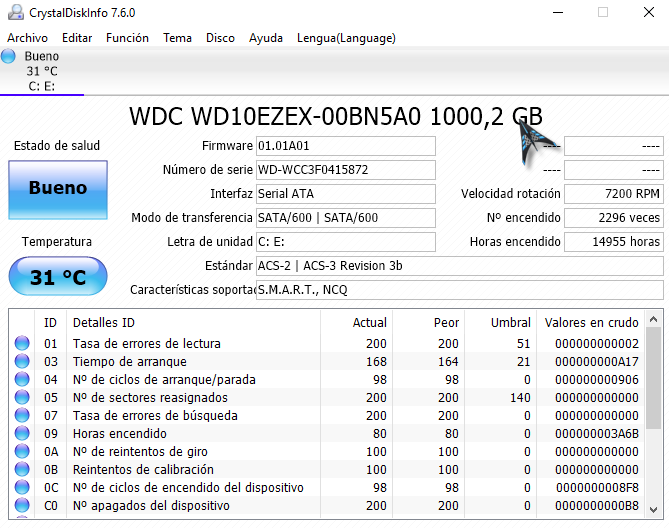Click the Actual column header
Screen dimensions: 669x528
click(x=356, y=322)
